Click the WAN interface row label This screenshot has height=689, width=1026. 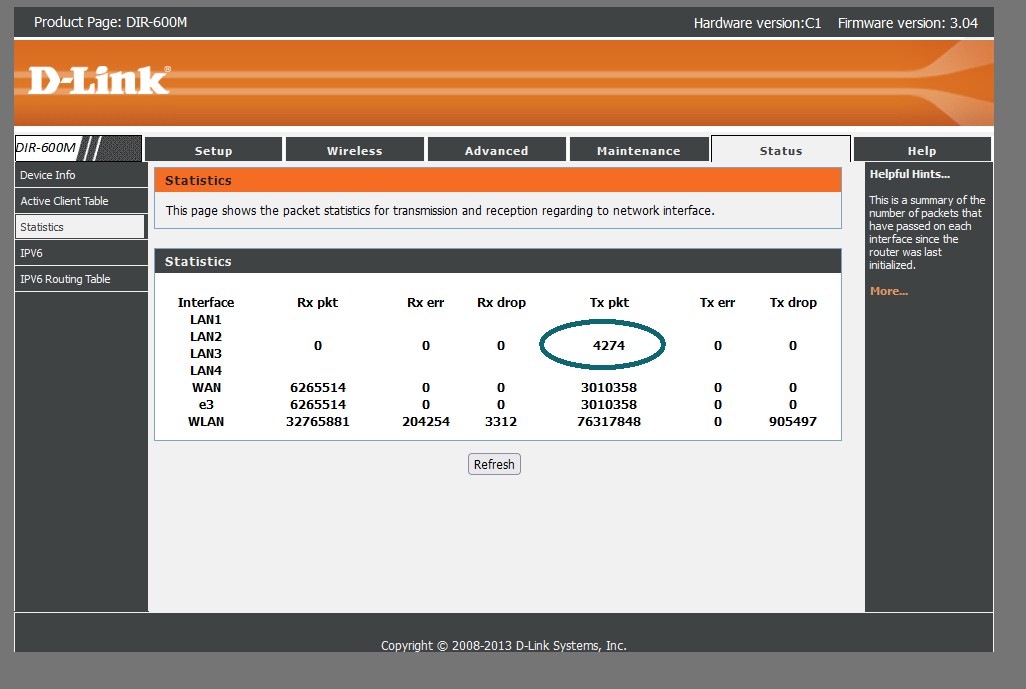[x=206, y=387]
